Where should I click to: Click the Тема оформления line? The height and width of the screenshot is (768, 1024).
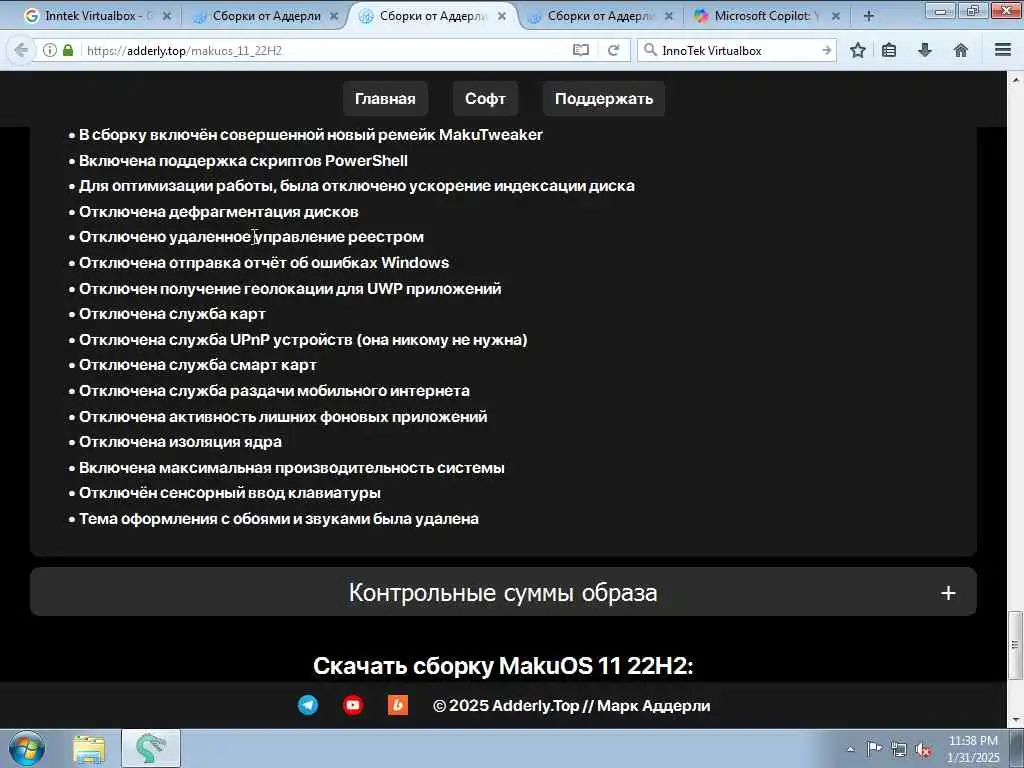coord(274,519)
